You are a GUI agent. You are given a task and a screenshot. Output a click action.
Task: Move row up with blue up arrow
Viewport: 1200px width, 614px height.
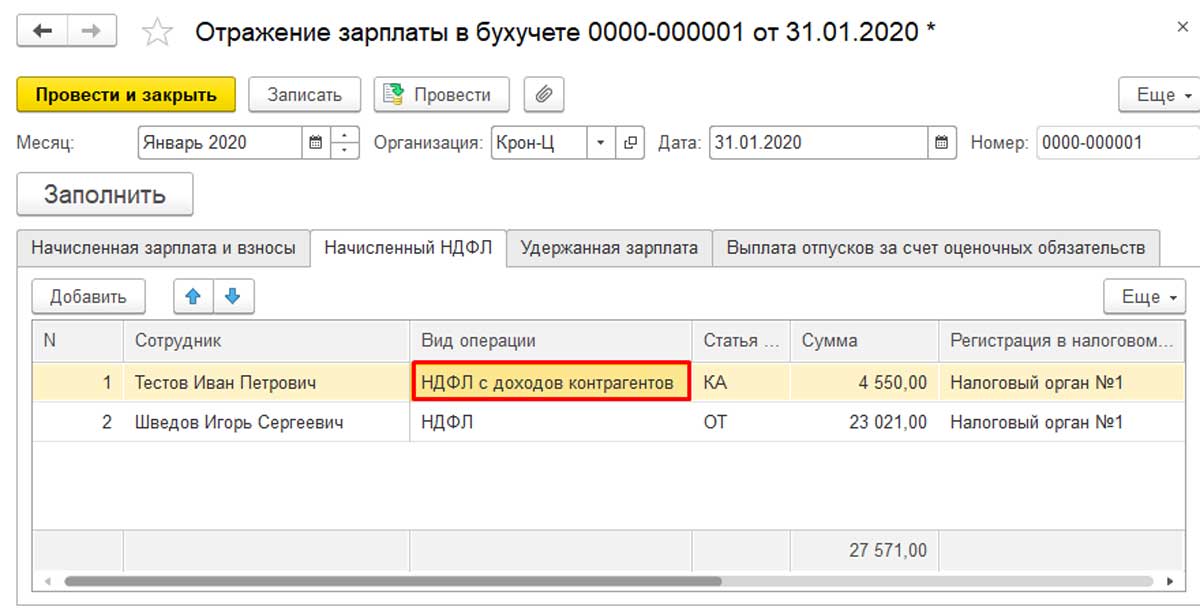[194, 296]
